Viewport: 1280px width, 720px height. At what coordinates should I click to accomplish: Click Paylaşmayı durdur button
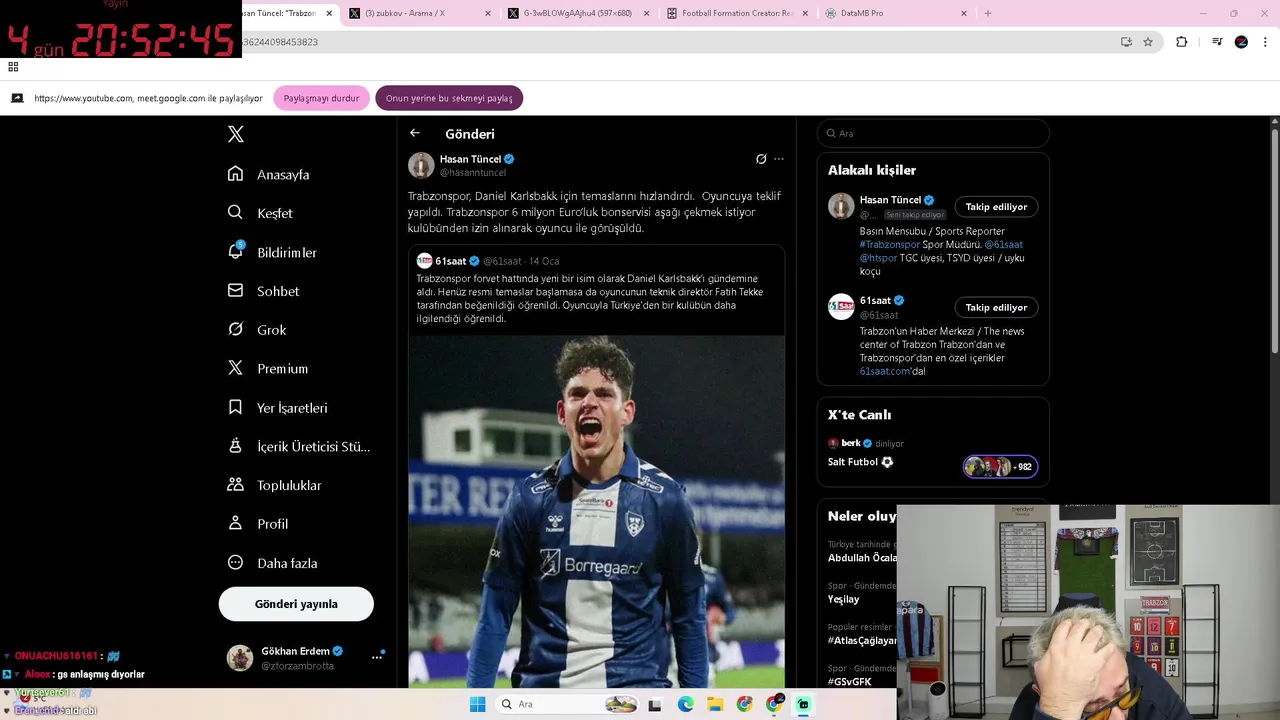click(x=321, y=98)
